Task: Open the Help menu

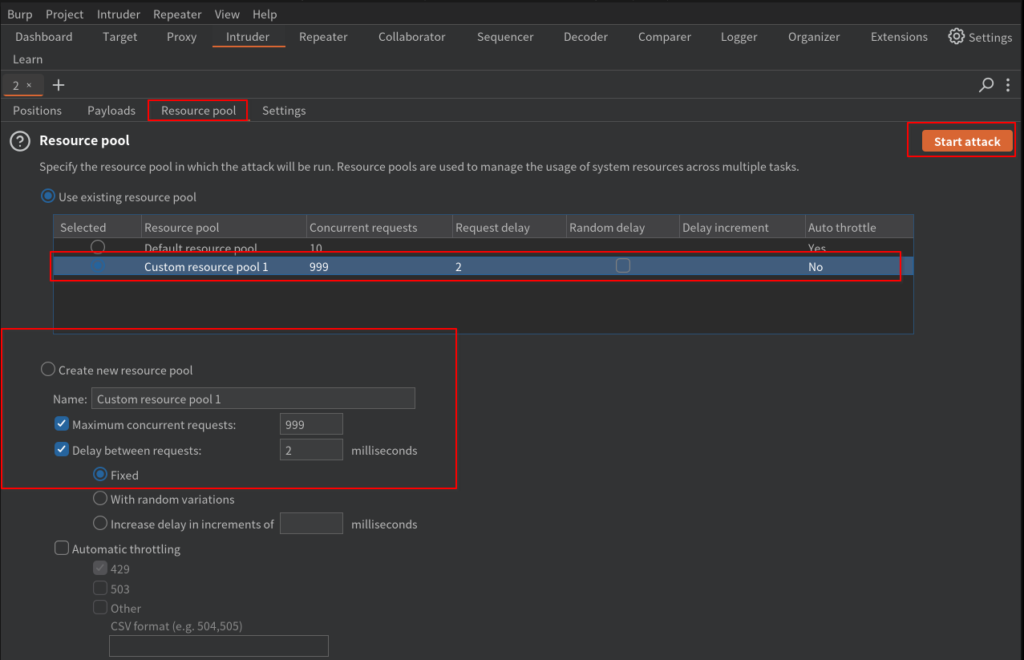Action: (264, 14)
